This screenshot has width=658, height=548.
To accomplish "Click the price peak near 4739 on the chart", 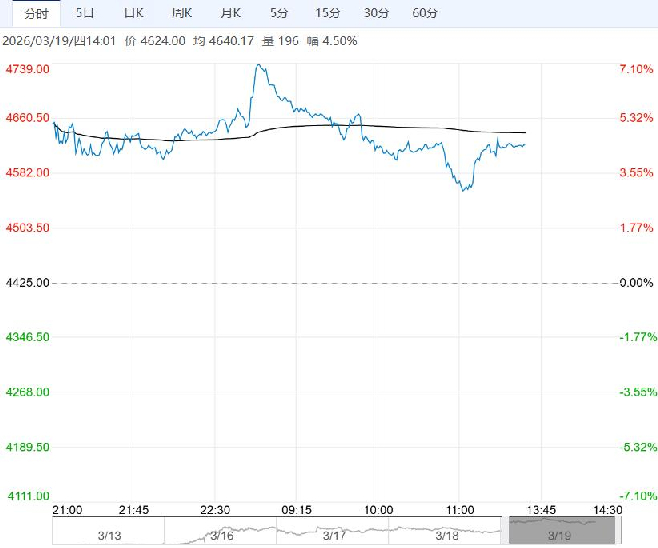I will point(259,67).
